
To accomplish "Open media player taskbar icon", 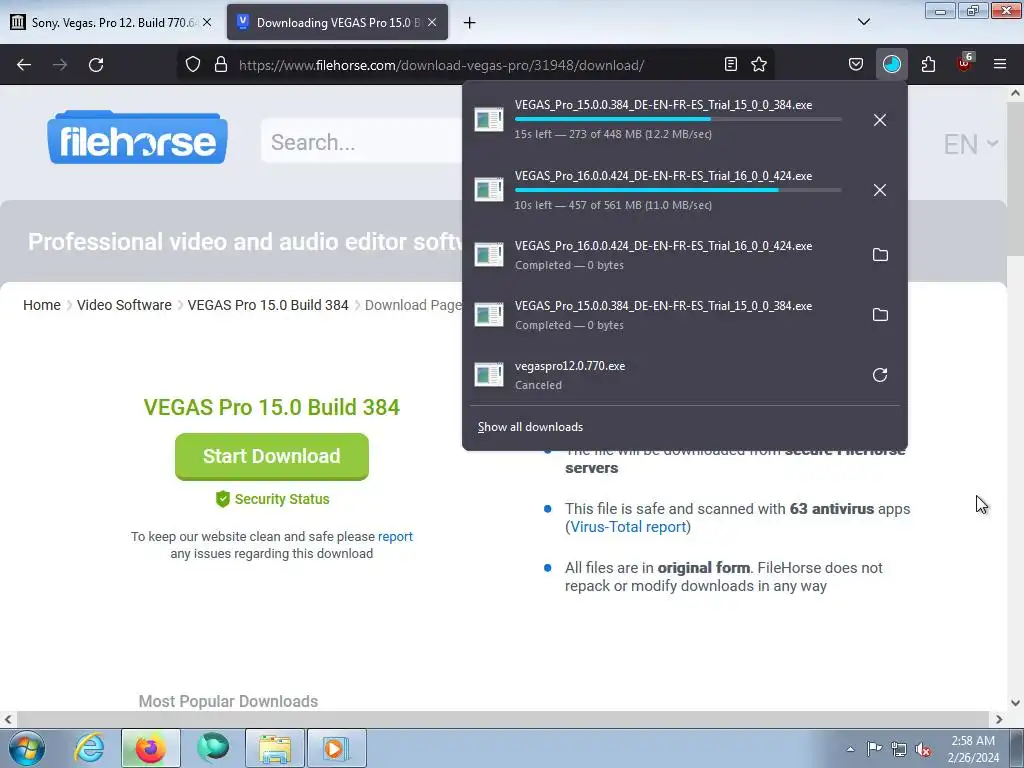I will point(337,748).
